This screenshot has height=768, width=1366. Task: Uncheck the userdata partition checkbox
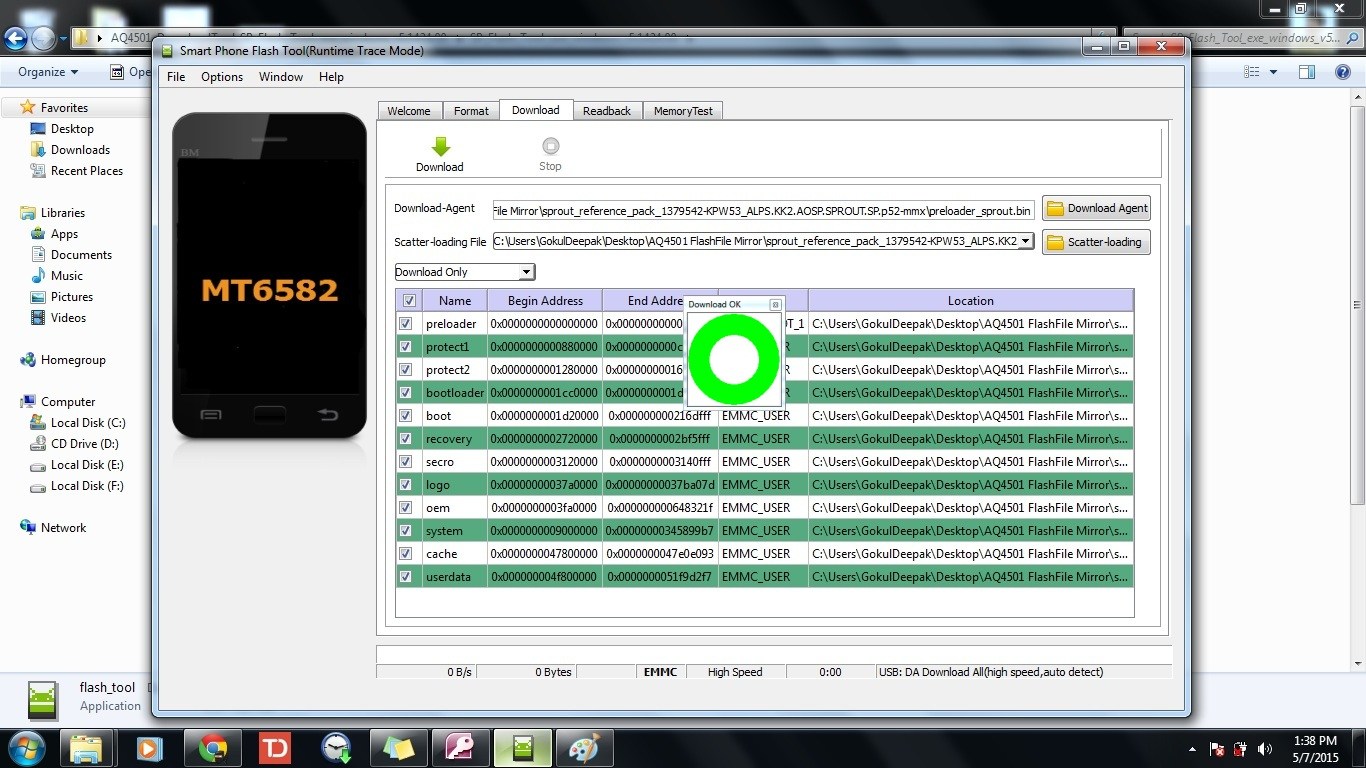click(x=405, y=576)
